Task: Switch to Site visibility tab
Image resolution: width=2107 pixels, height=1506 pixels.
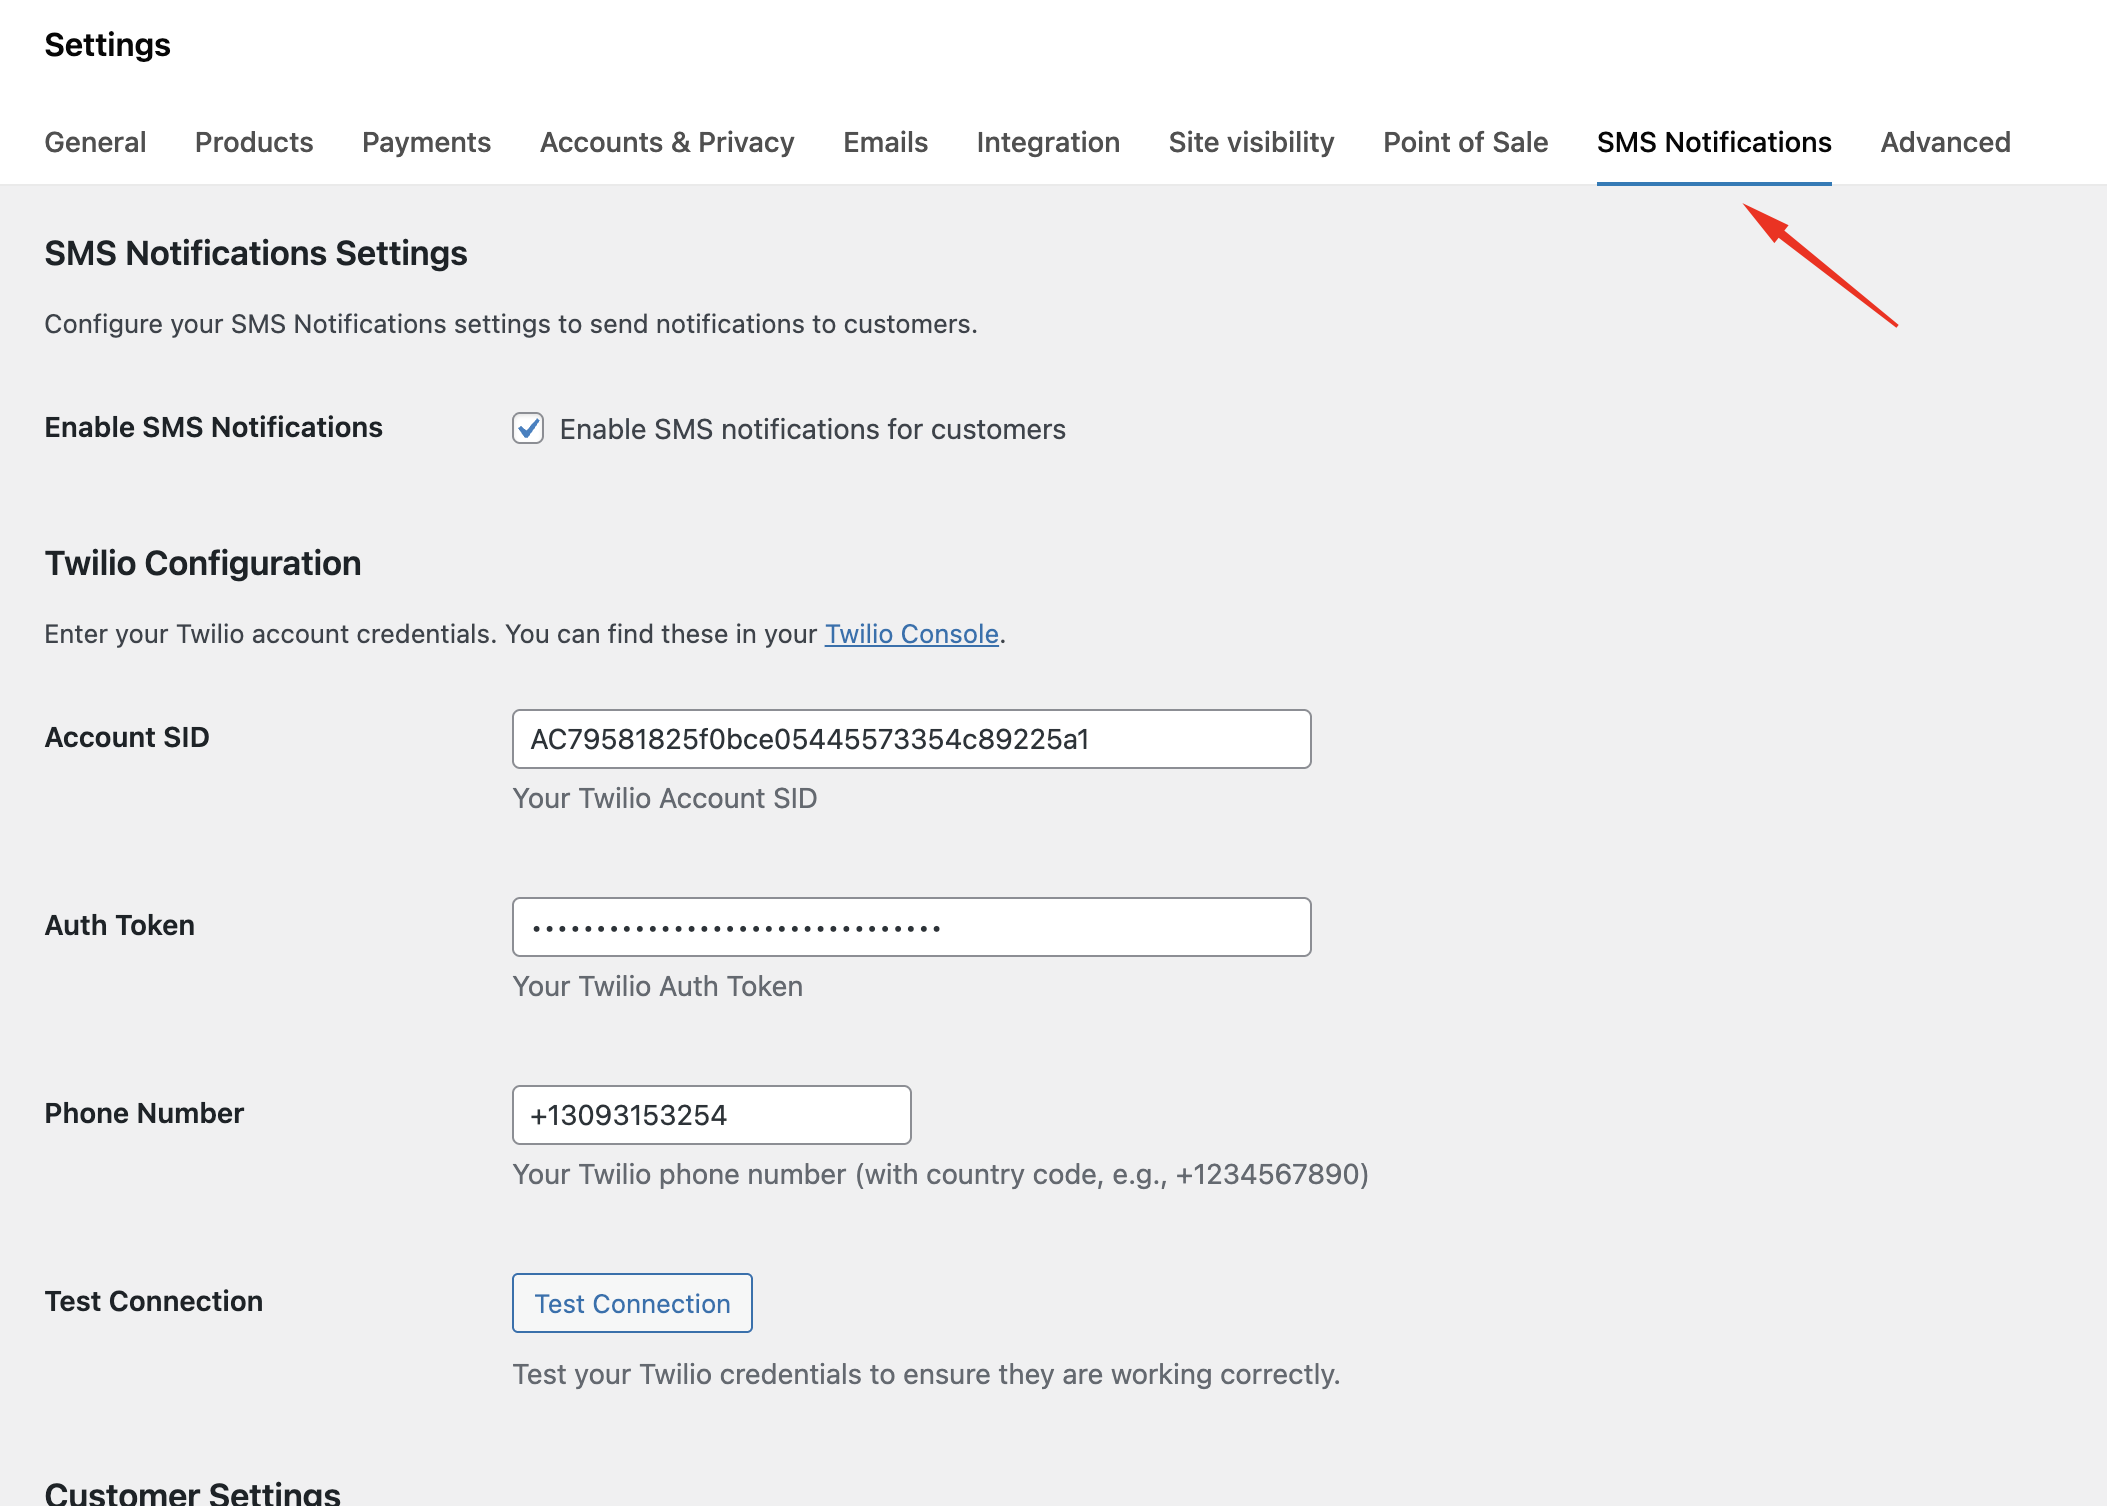Action: [1251, 142]
